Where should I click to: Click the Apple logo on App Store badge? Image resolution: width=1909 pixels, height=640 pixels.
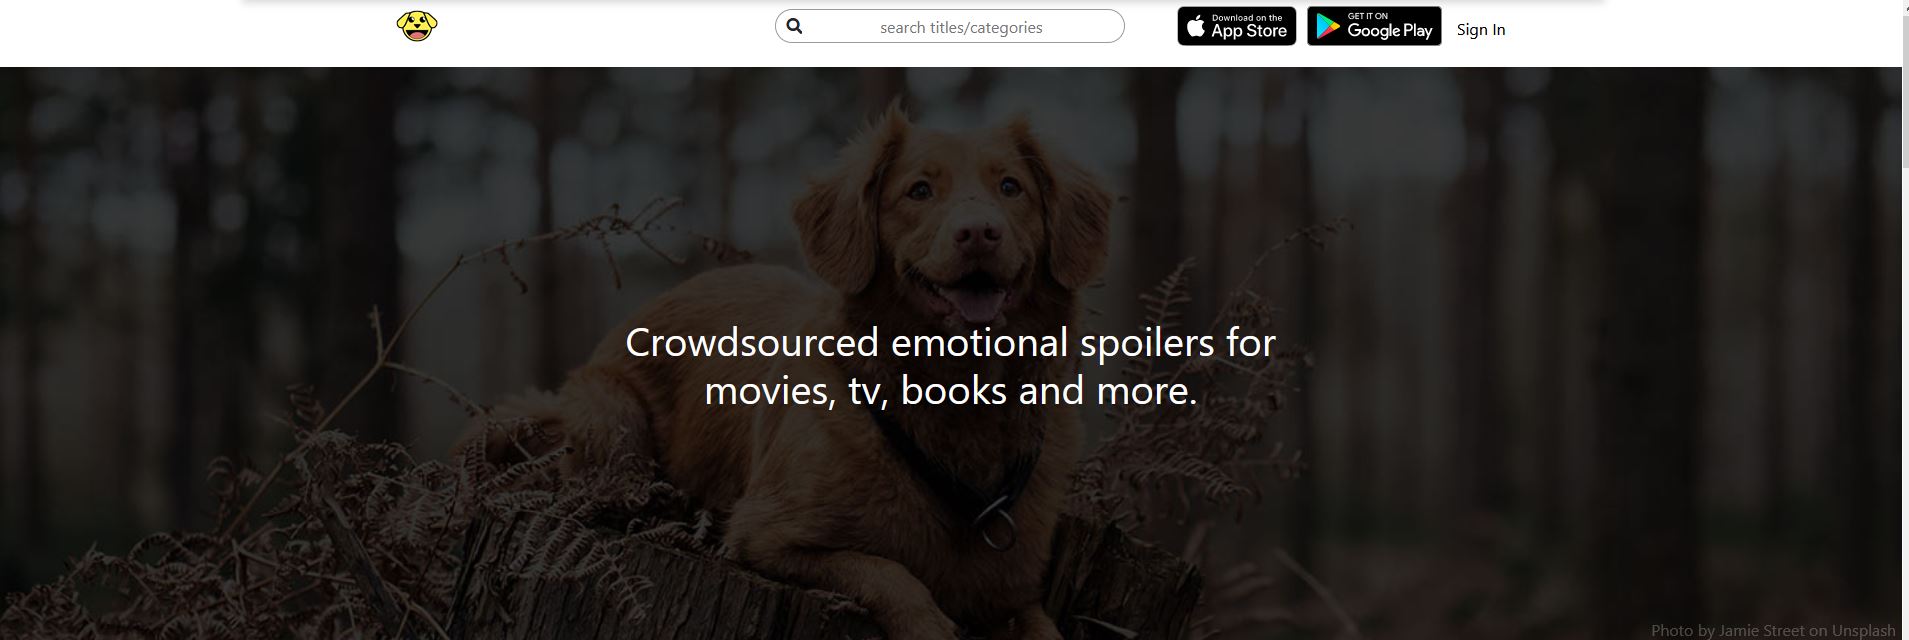pos(1196,27)
